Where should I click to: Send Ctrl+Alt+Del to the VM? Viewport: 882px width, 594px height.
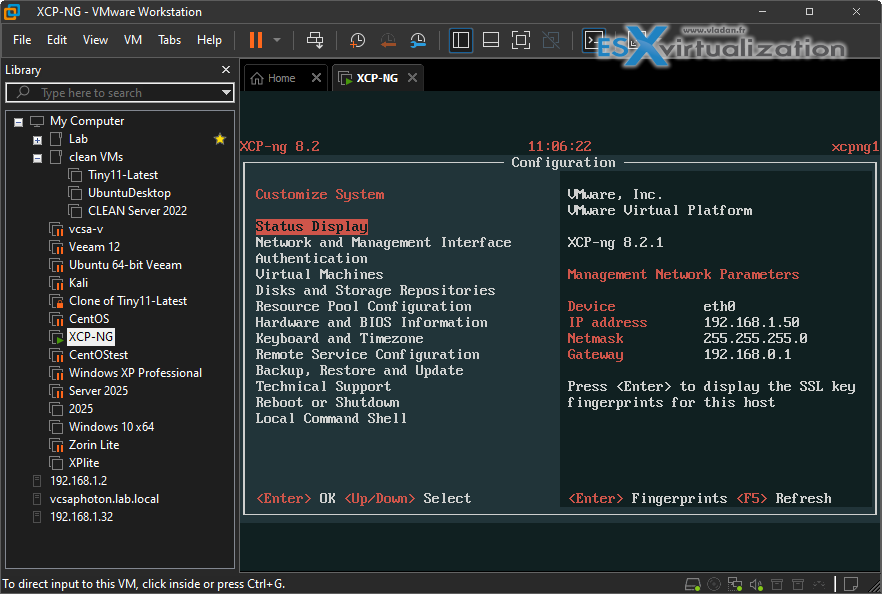point(315,40)
